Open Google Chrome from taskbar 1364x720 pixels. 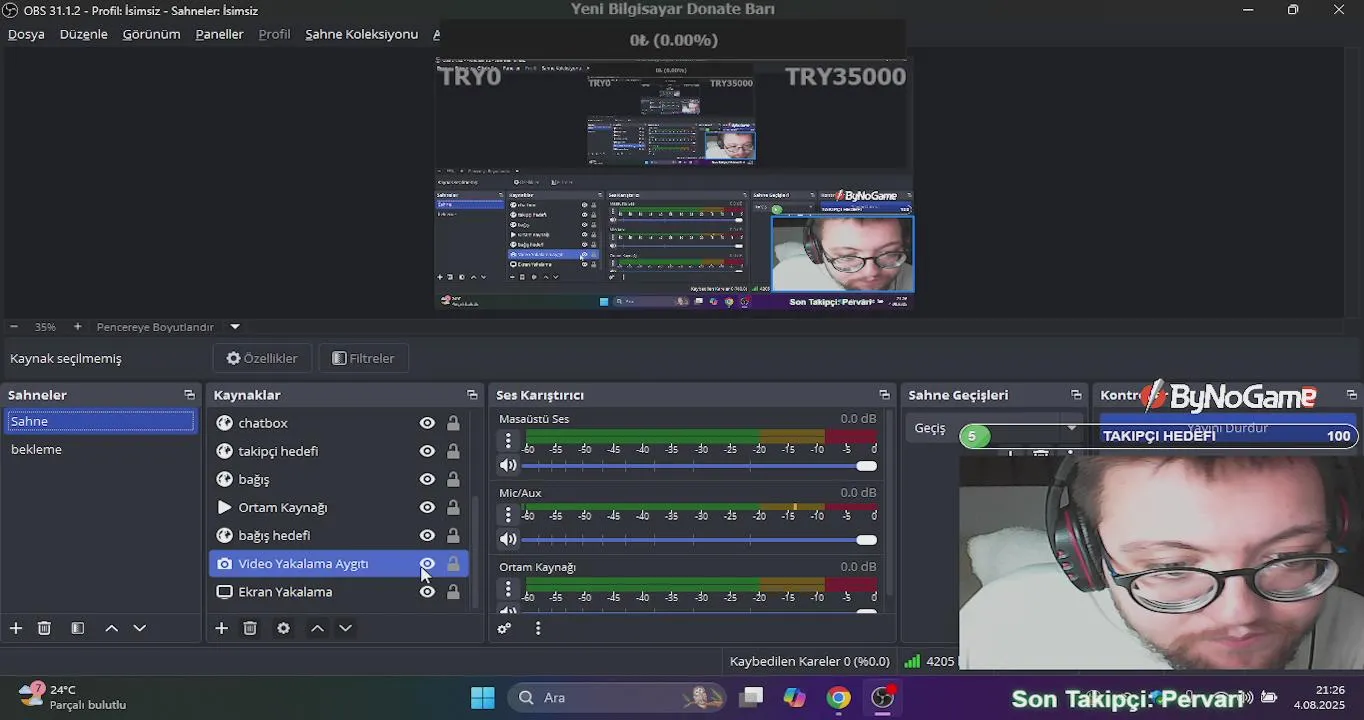pyautogui.click(x=838, y=698)
